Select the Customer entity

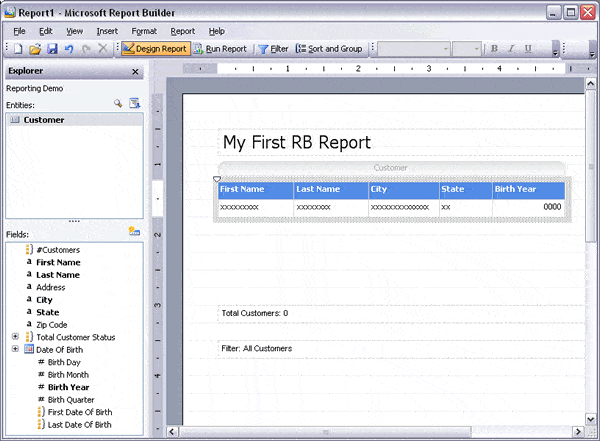[44, 120]
